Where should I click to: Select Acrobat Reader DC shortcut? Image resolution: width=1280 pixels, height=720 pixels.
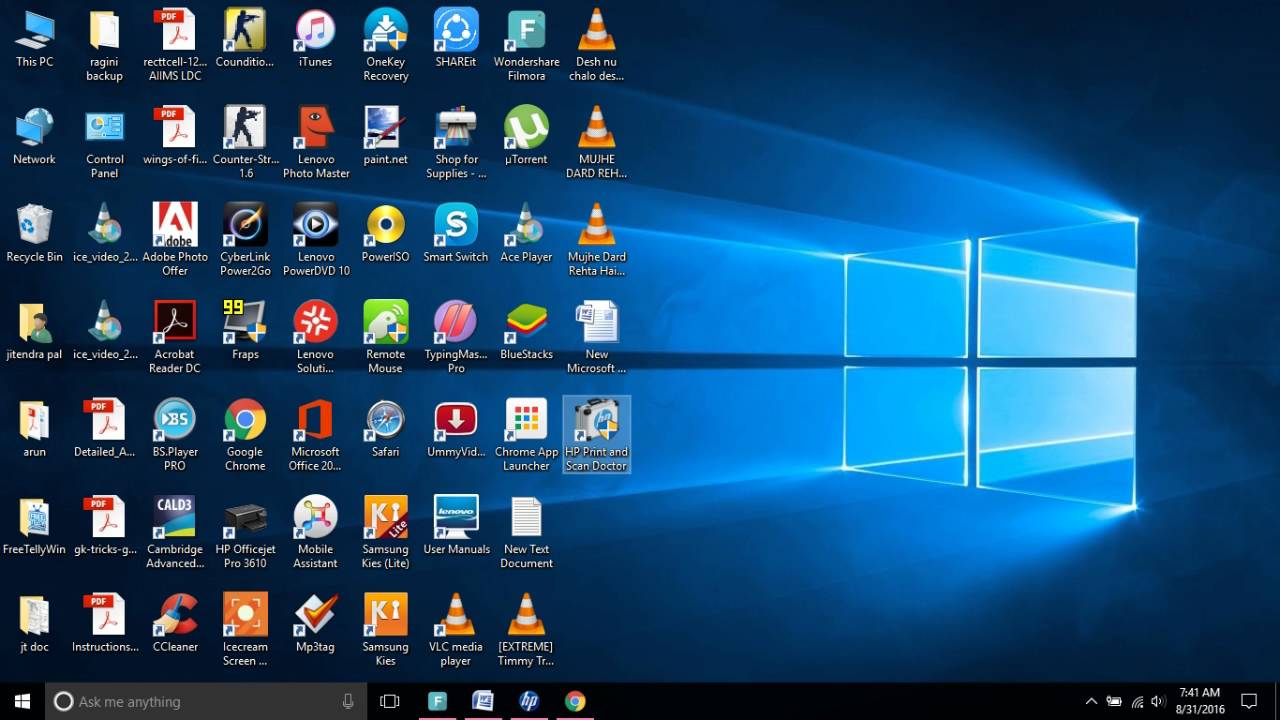(175, 337)
